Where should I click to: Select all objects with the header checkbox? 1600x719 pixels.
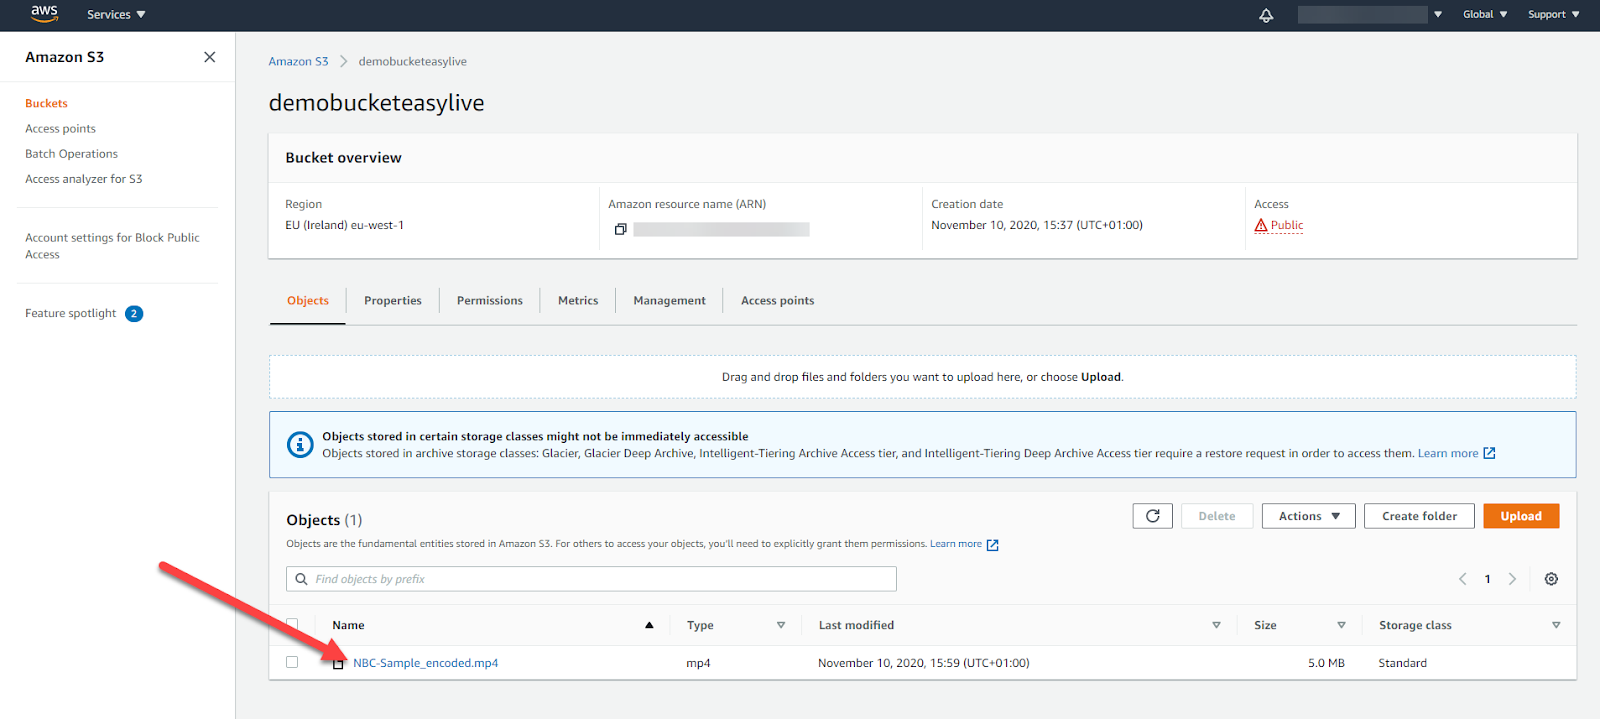click(x=292, y=625)
